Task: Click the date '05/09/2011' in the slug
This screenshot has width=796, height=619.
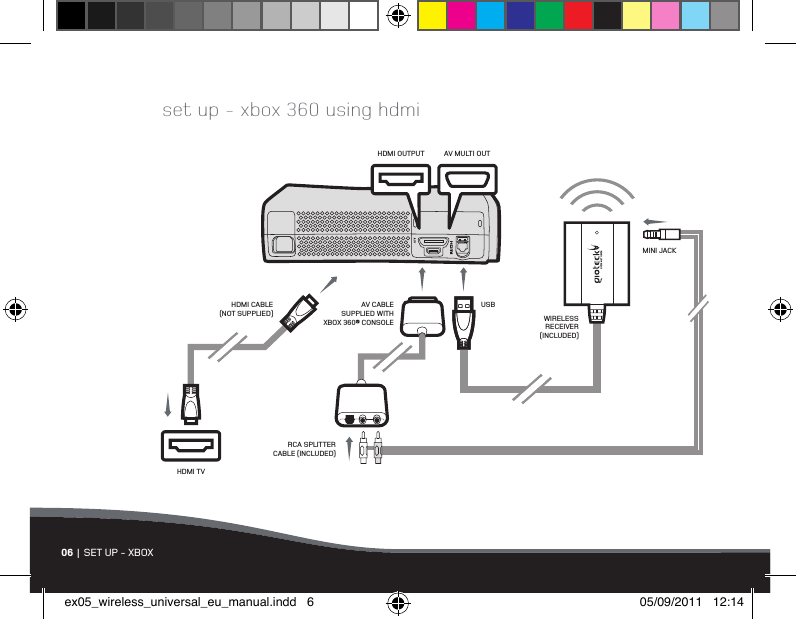Action: click(x=670, y=602)
